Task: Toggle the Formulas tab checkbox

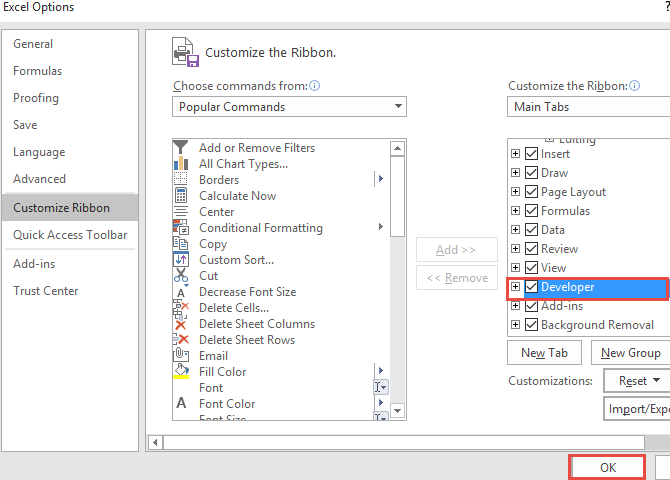Action: click(531, 210)
